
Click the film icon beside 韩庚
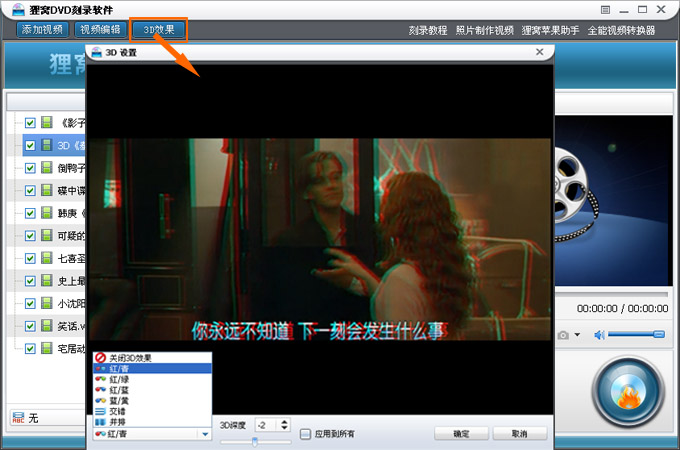click(47, 213)
